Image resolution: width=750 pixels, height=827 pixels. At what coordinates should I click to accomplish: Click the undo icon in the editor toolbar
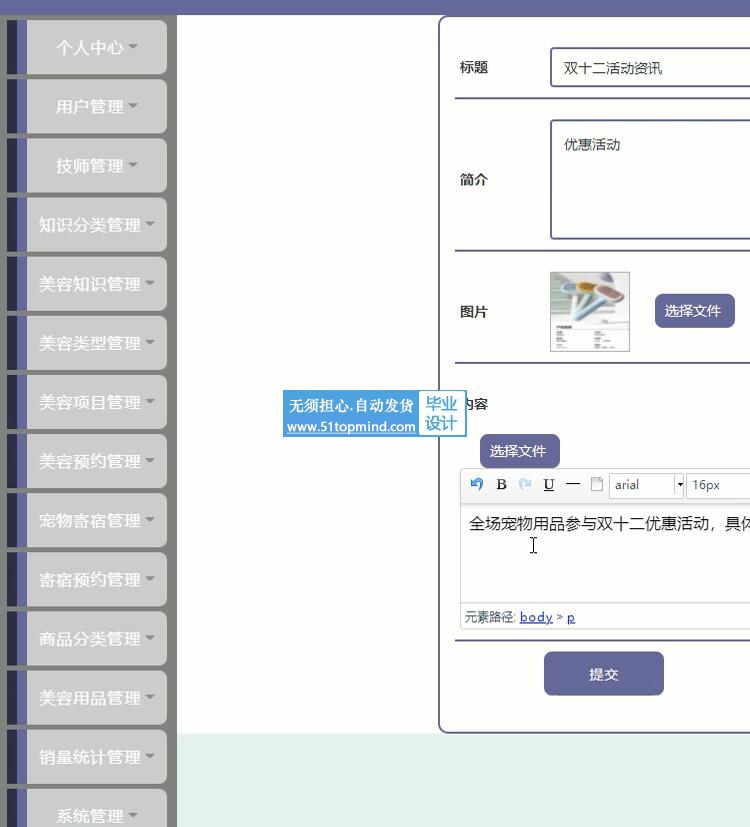[476, 484]
